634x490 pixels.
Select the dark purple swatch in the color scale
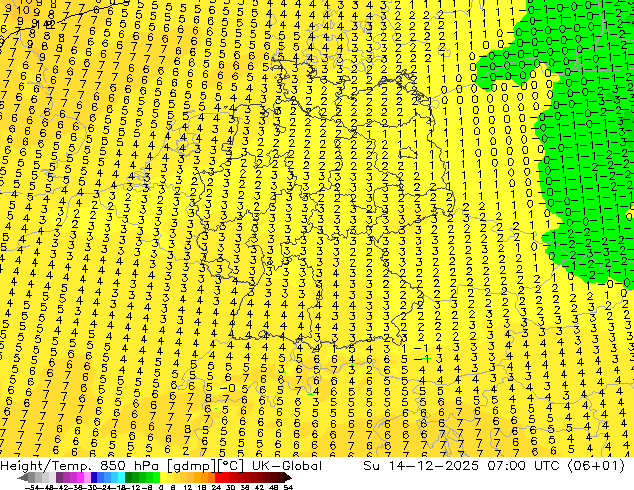tap(59, 477)
